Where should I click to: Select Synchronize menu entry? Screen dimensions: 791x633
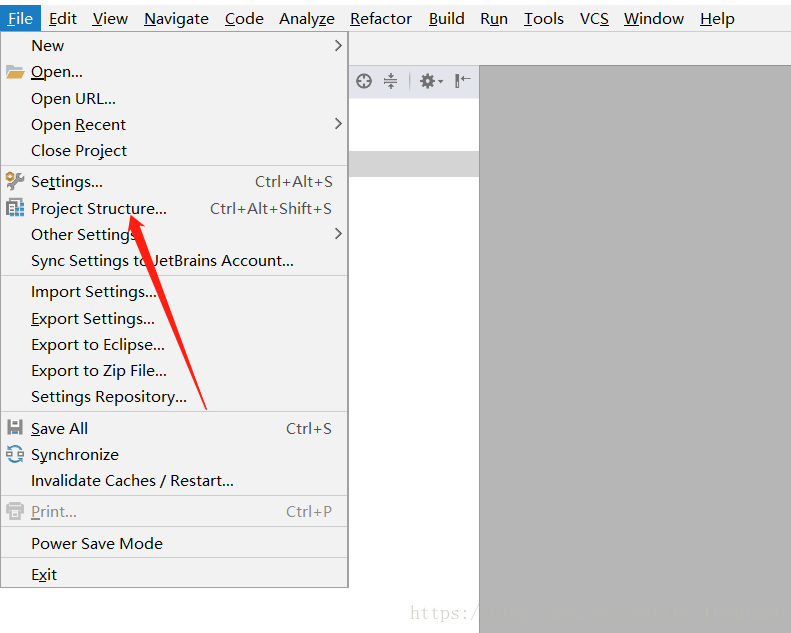[x=174, y=454]
